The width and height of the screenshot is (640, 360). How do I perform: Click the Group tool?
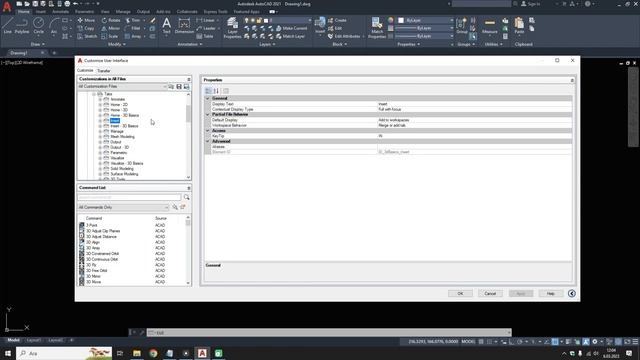pyautogui.click(x=462, y=25)
